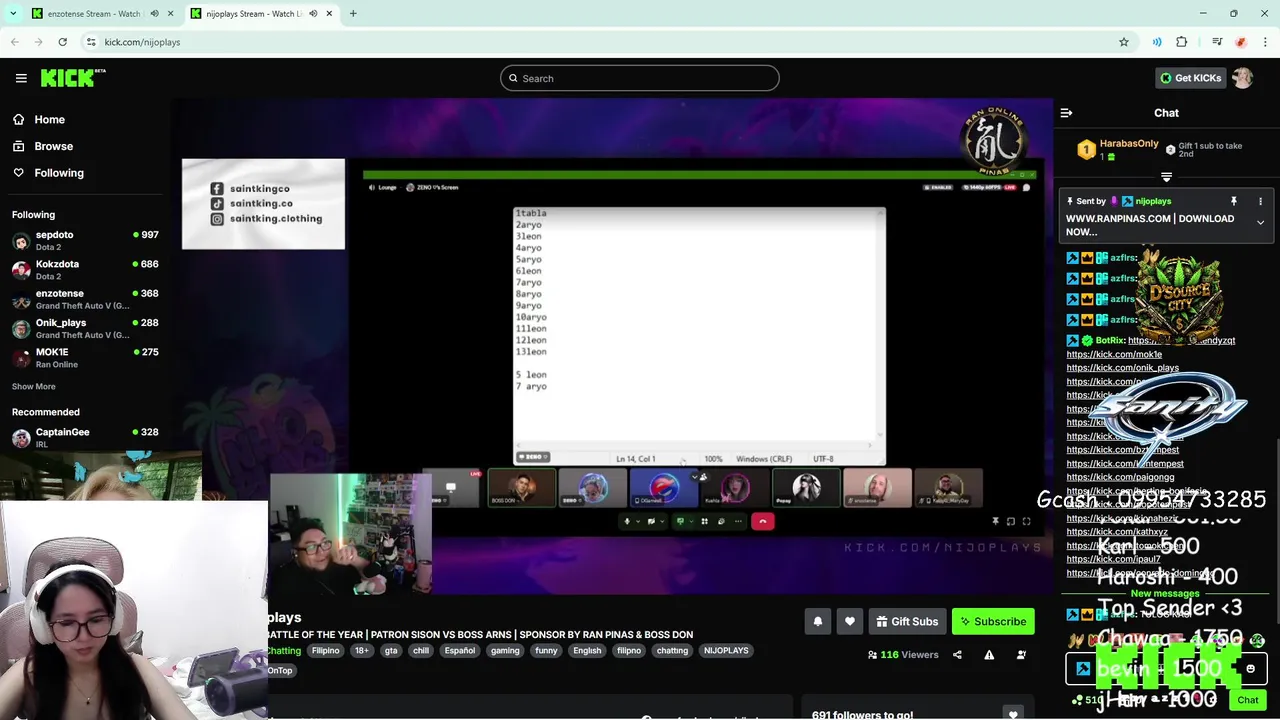The height and width of the screenshot is (720, 1280).
Task: Click the Get KICKs button
Action: click(x=1190, y=78)
